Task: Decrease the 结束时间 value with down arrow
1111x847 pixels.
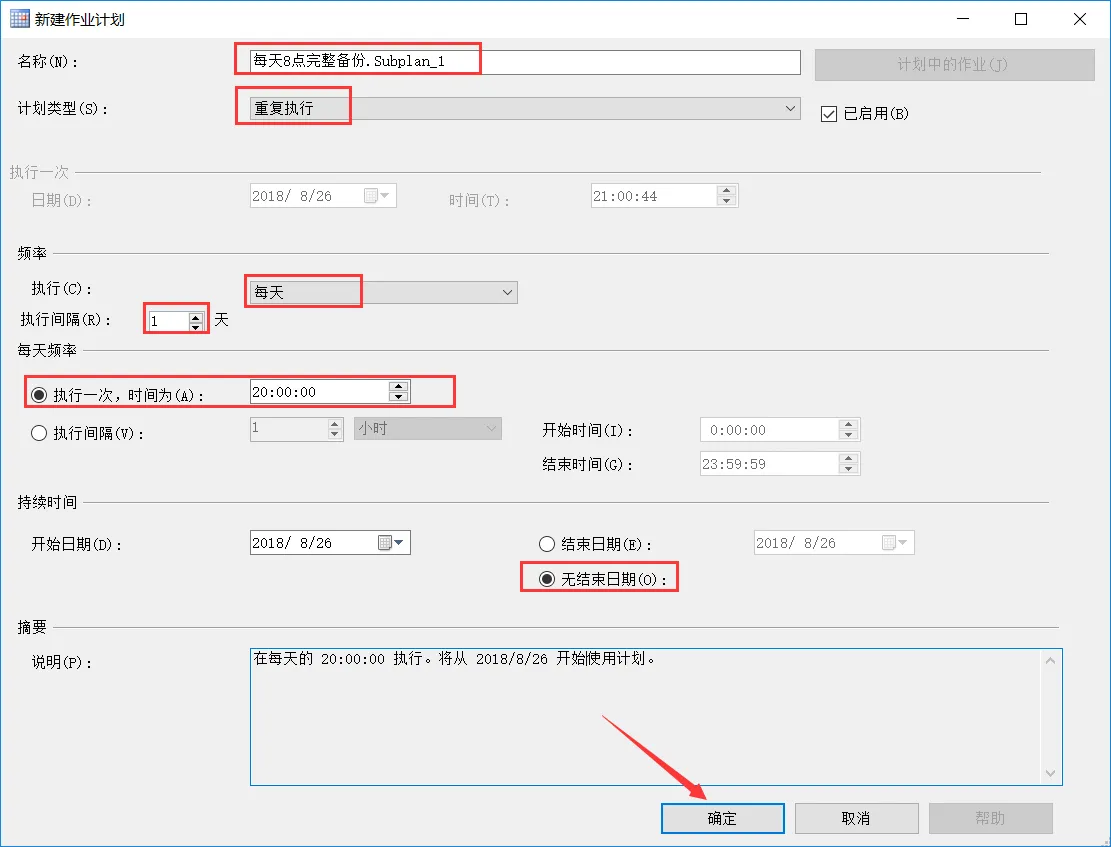Action: click(848, 469)
